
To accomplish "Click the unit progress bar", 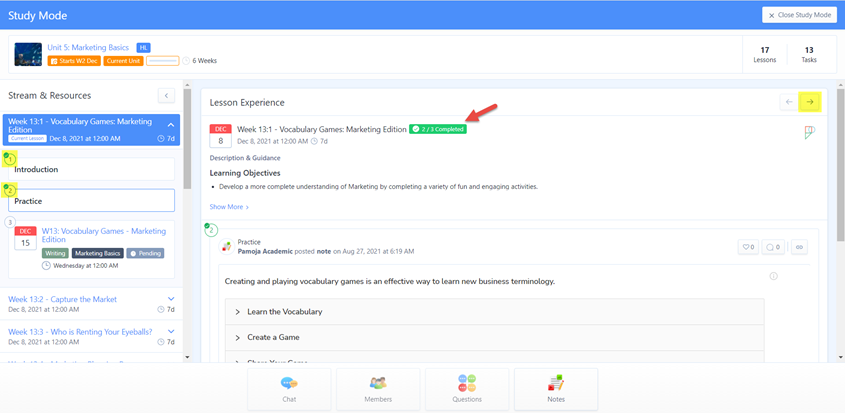I will click(162, 61).
